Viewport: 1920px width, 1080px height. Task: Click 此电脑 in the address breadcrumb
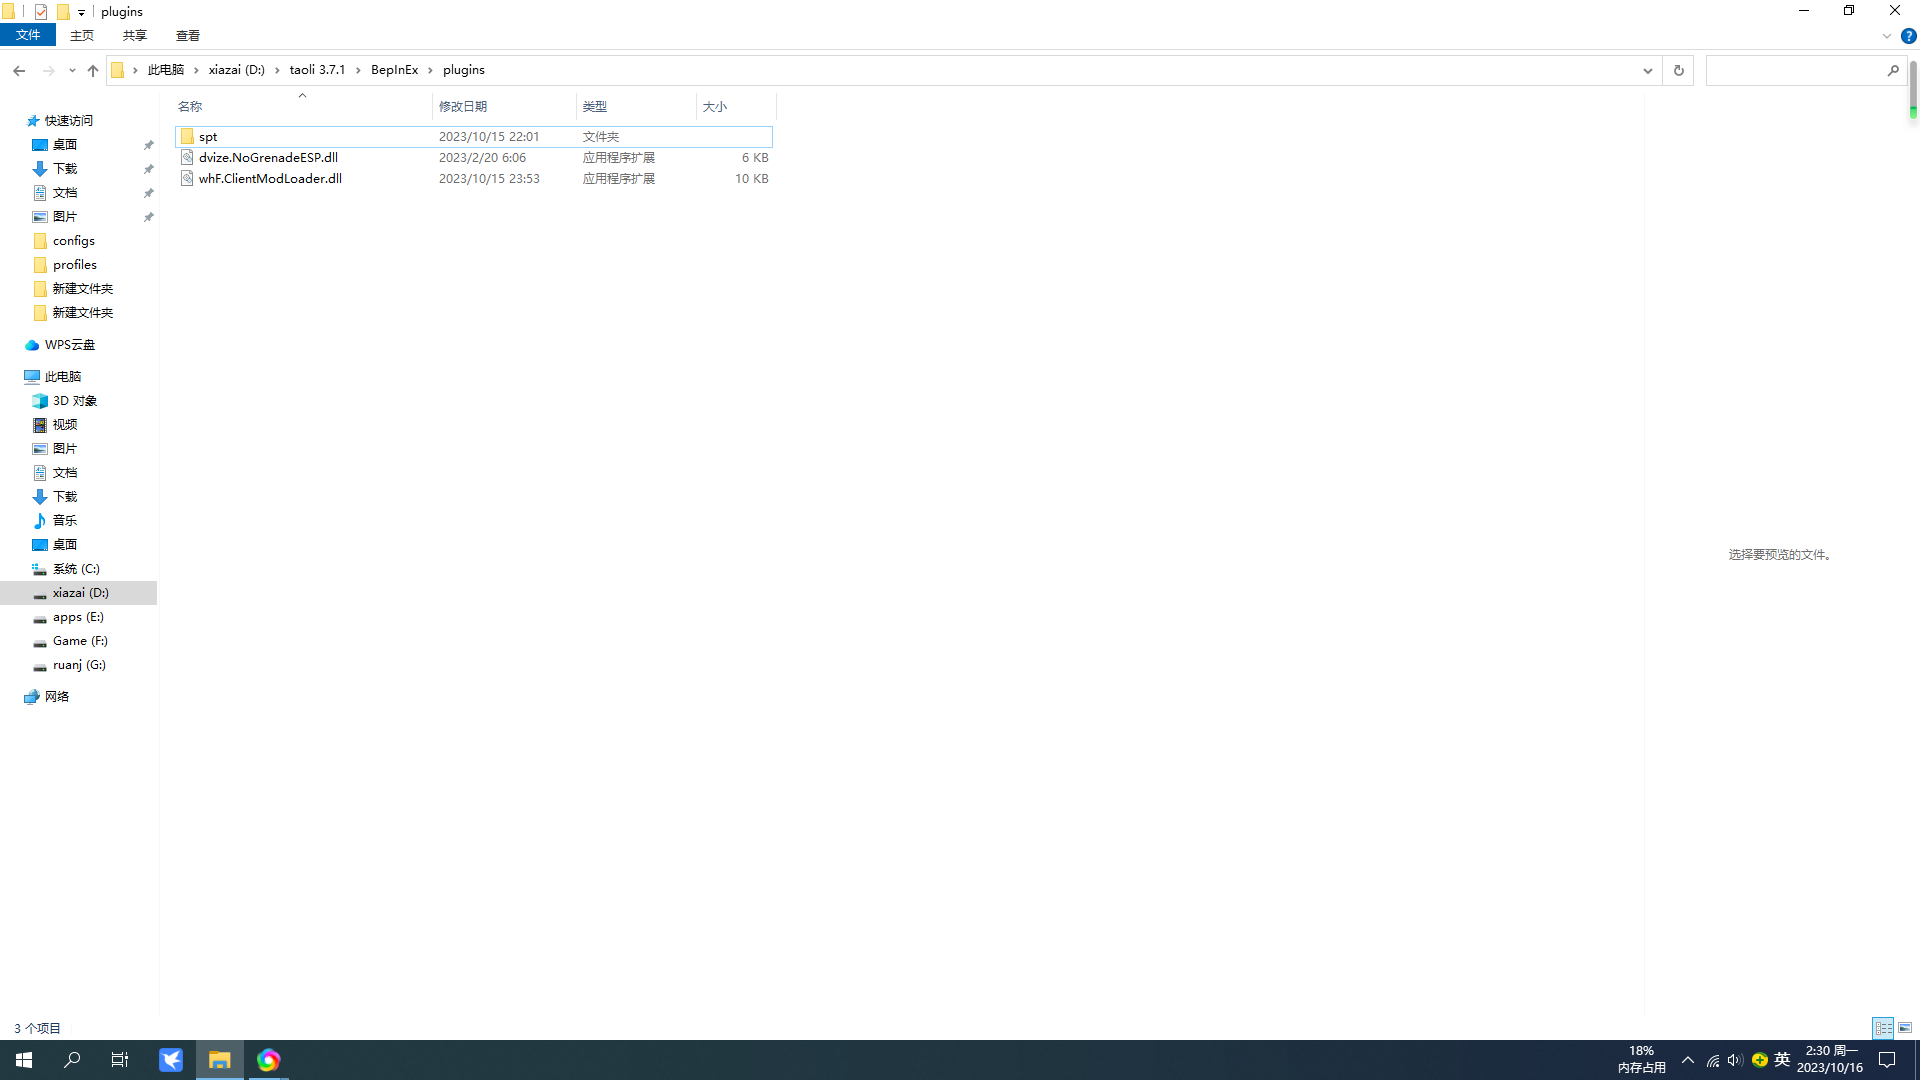[166, 70]
